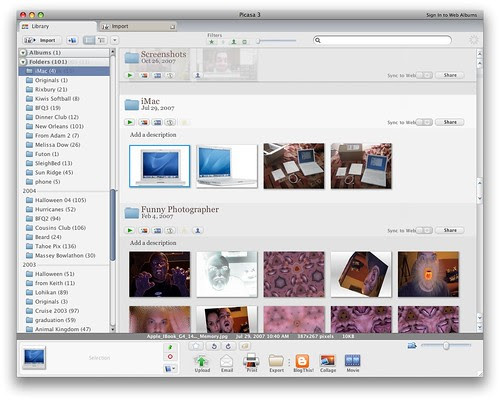
Task: Create a new album with plus icon
Action: (x=72, y=40)
